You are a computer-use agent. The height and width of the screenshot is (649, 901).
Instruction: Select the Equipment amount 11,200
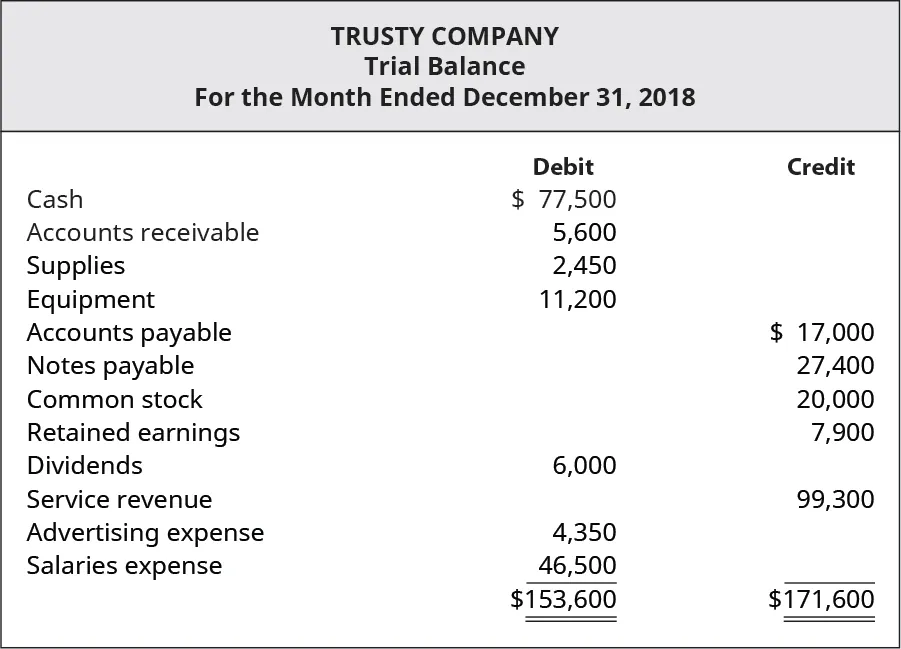tap(577, 299)
